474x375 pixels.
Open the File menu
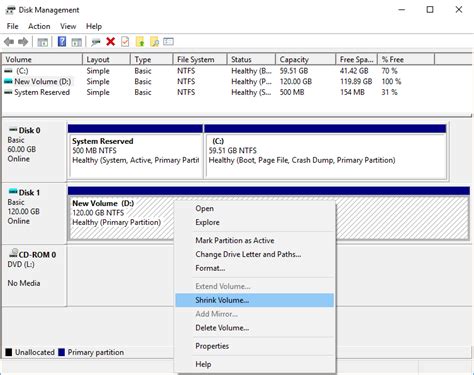click(13, 26)
